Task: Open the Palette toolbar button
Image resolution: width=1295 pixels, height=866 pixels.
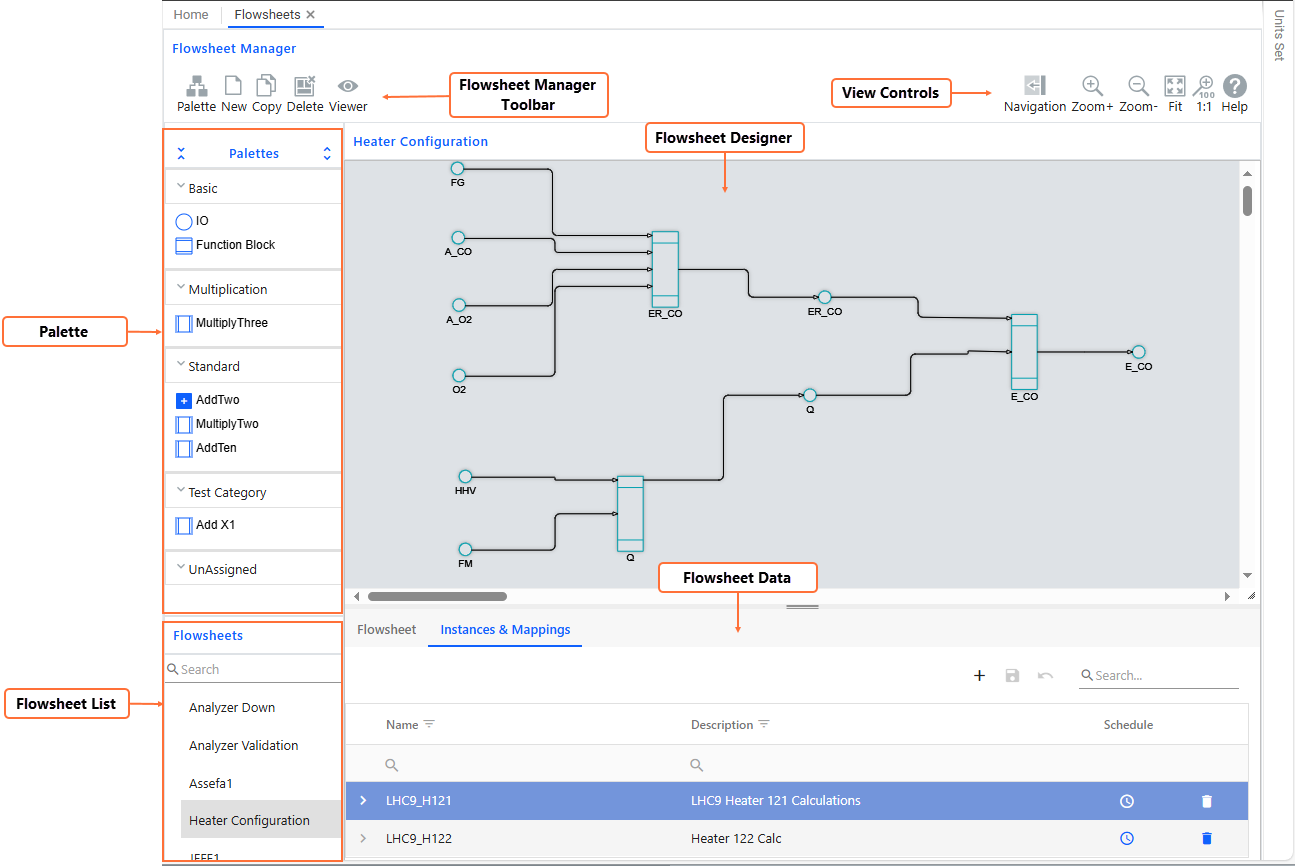Action: (x=196, y=94)
